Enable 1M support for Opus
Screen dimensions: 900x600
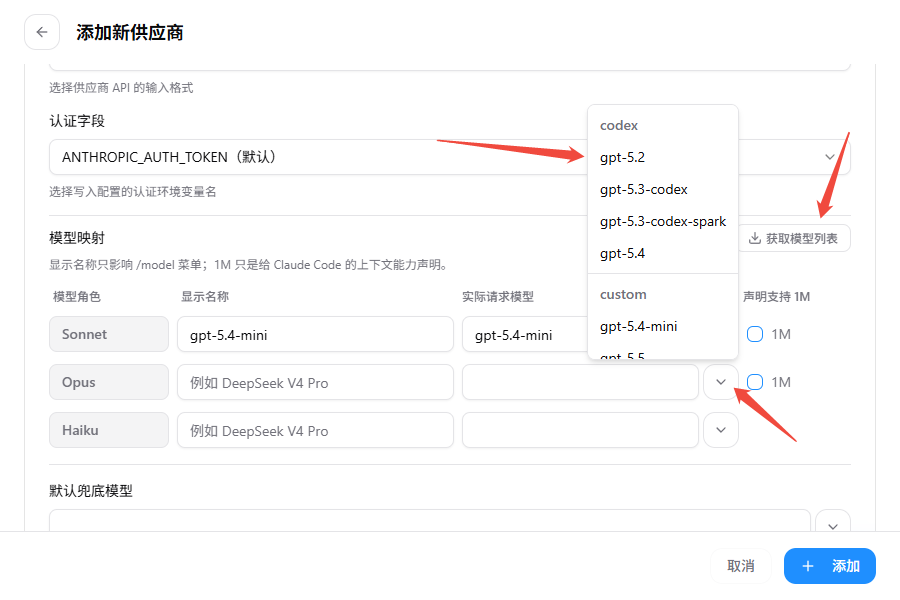click(x=755, y=382)
